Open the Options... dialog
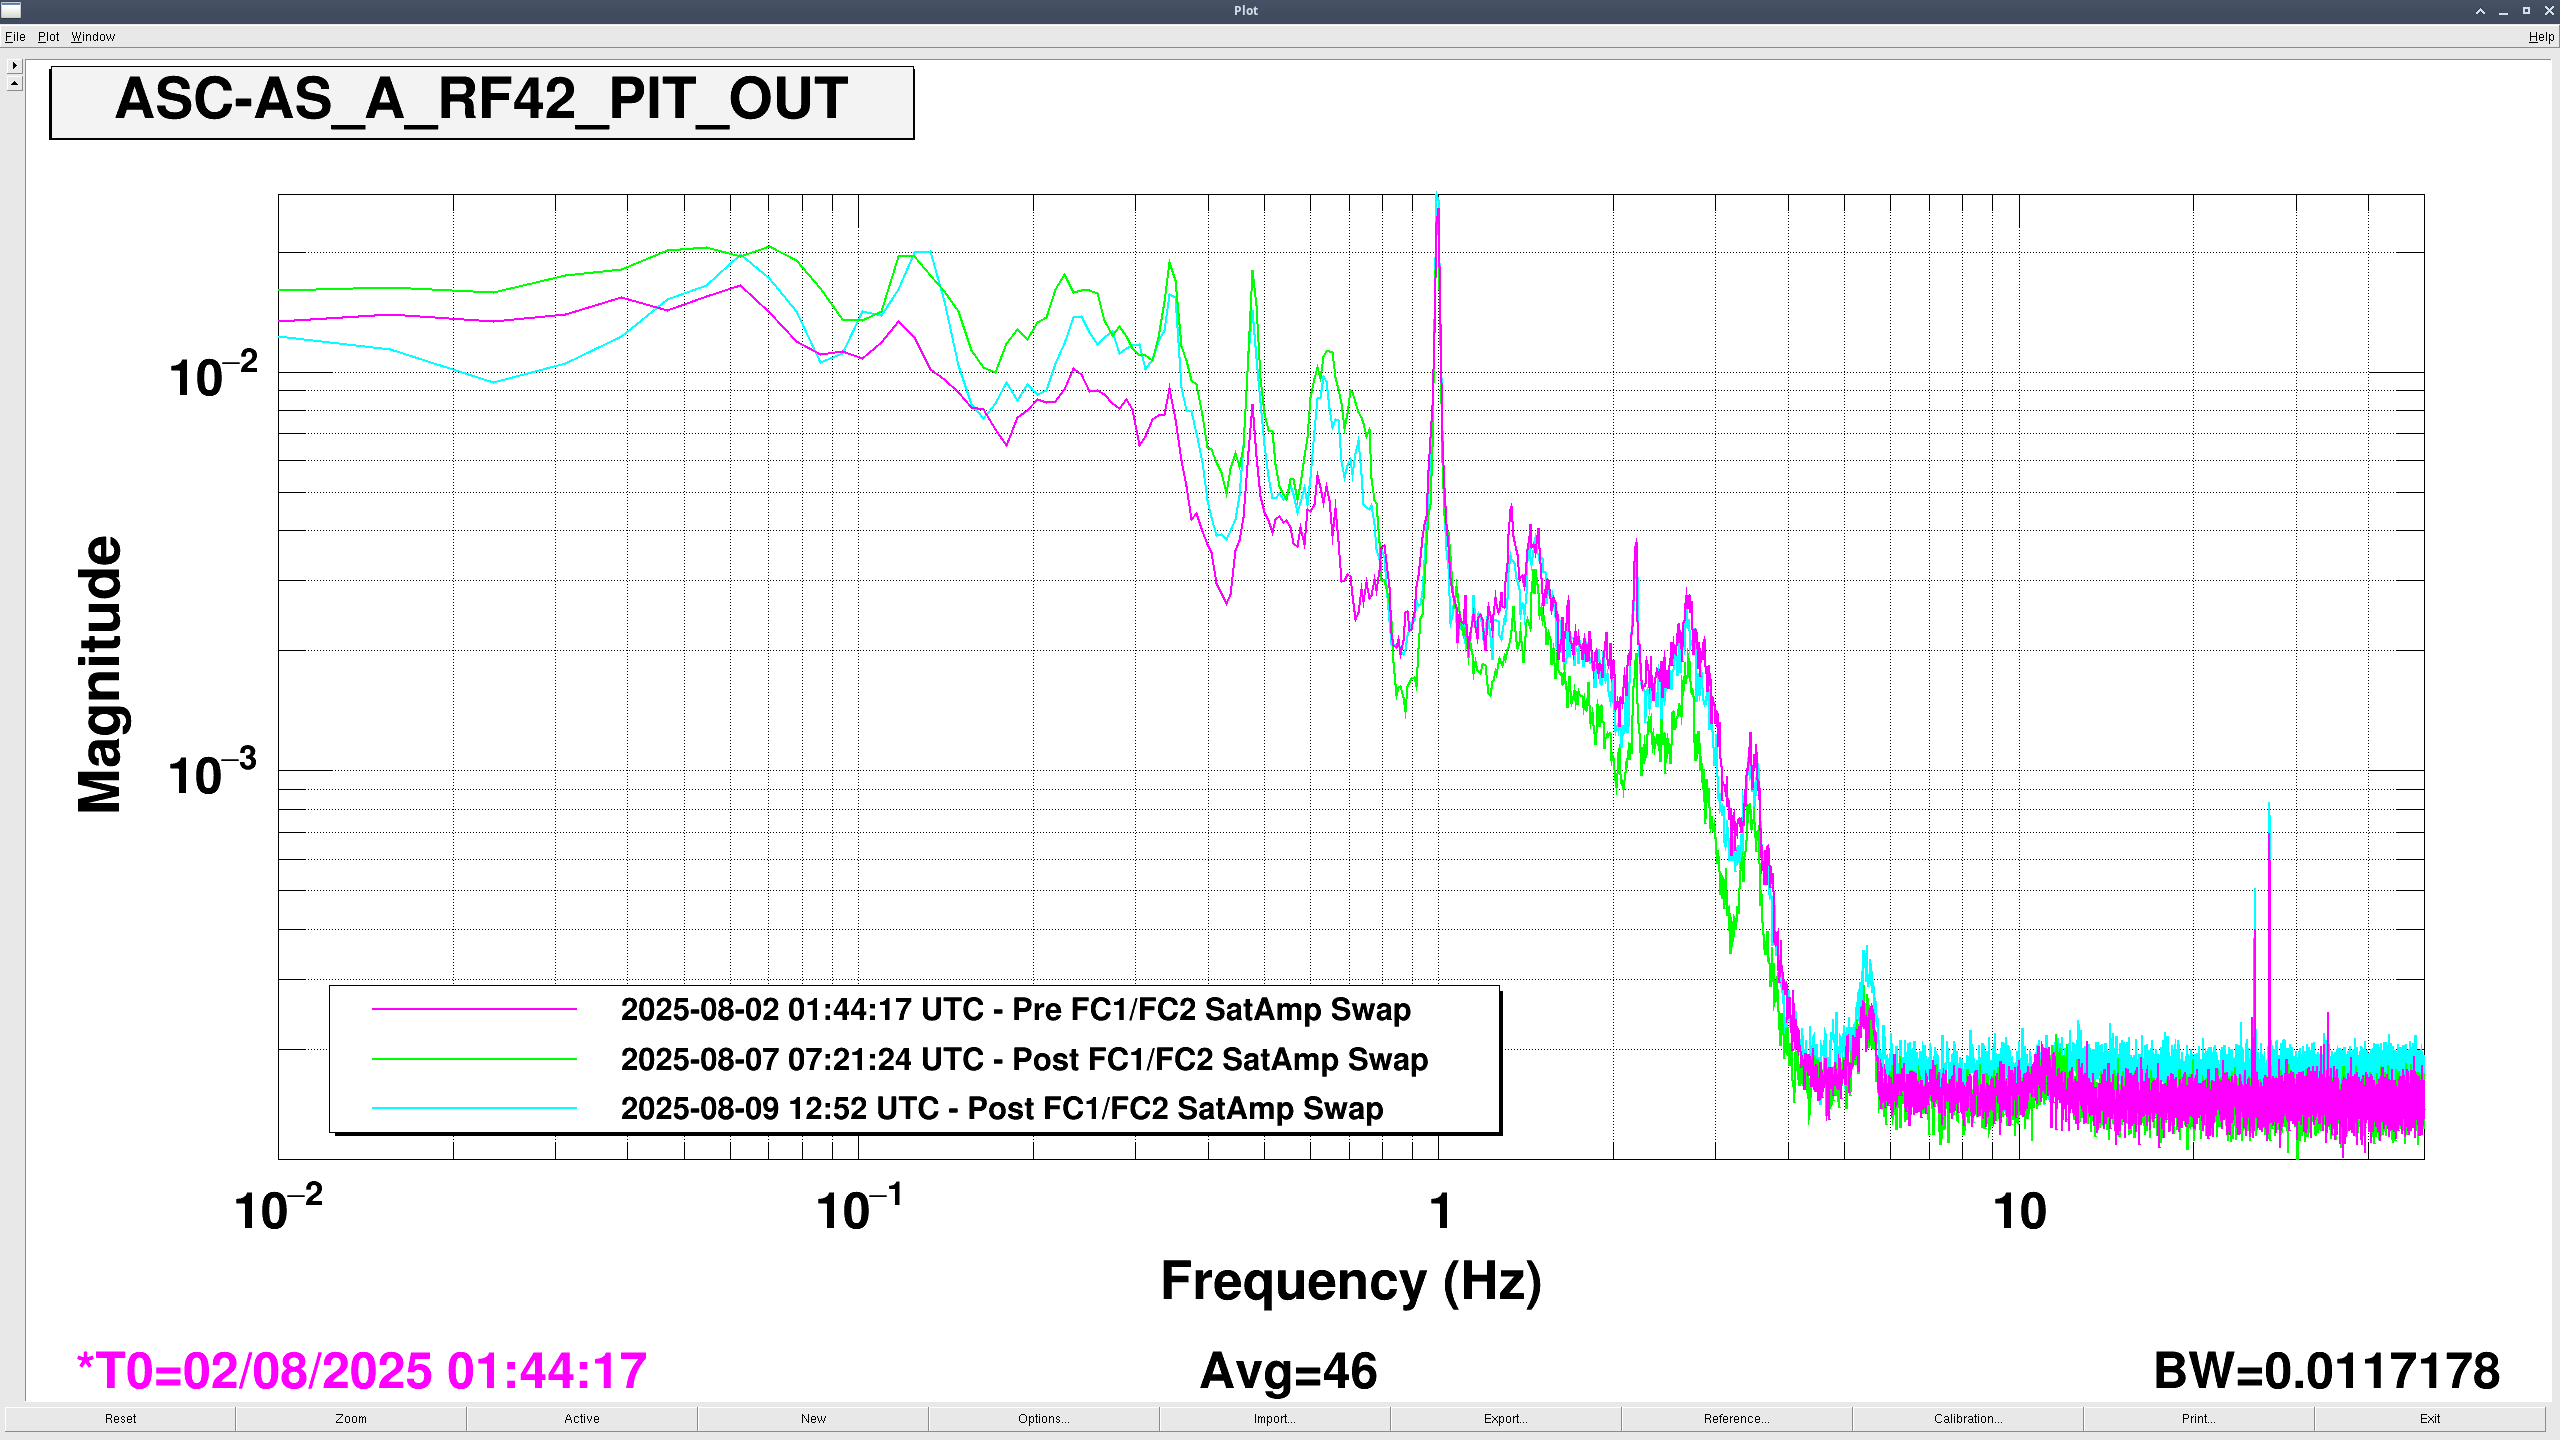The height and width of the screenshot is (1440, 2560). pyautogui.click(x=1043, y=1418)
